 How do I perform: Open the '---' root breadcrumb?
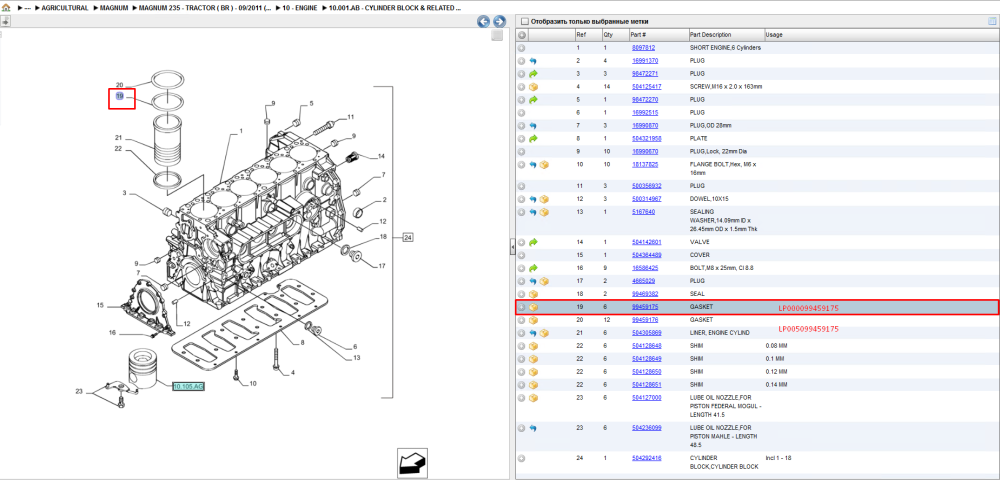(x=28, y=8)
